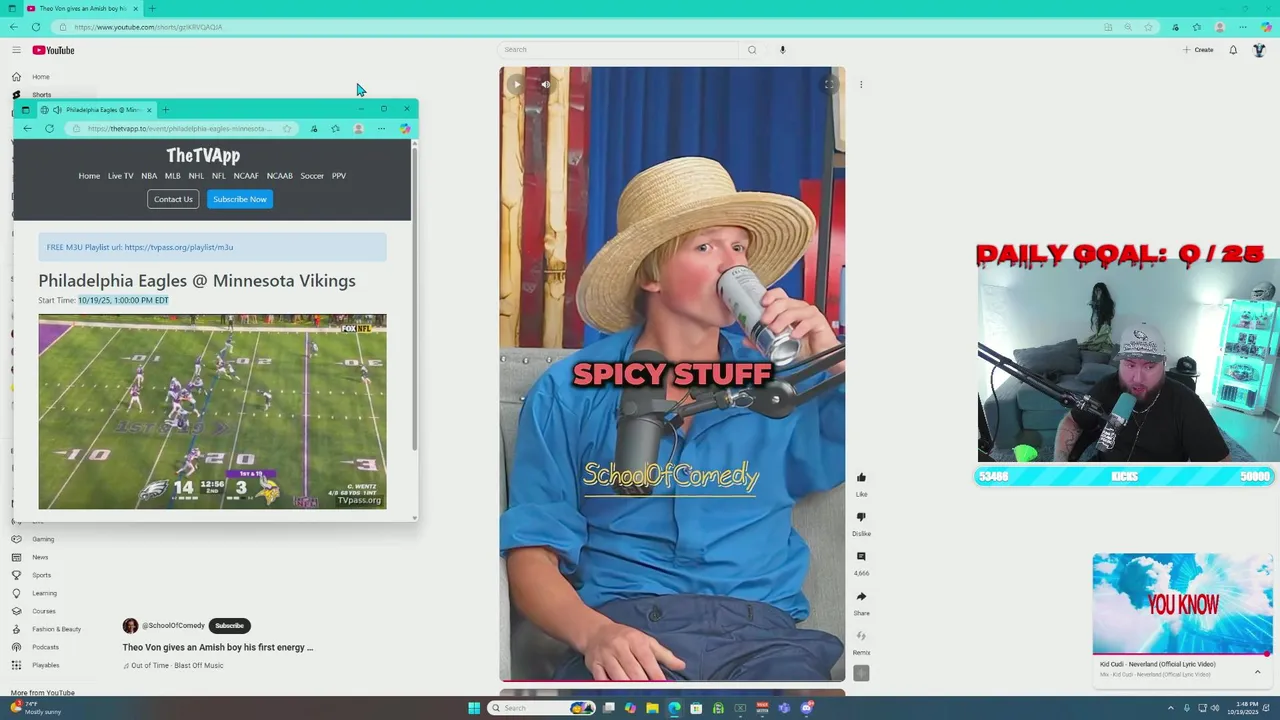
Task: Open the @SchoolOfComedy channel link
Action: click(173, 626)
